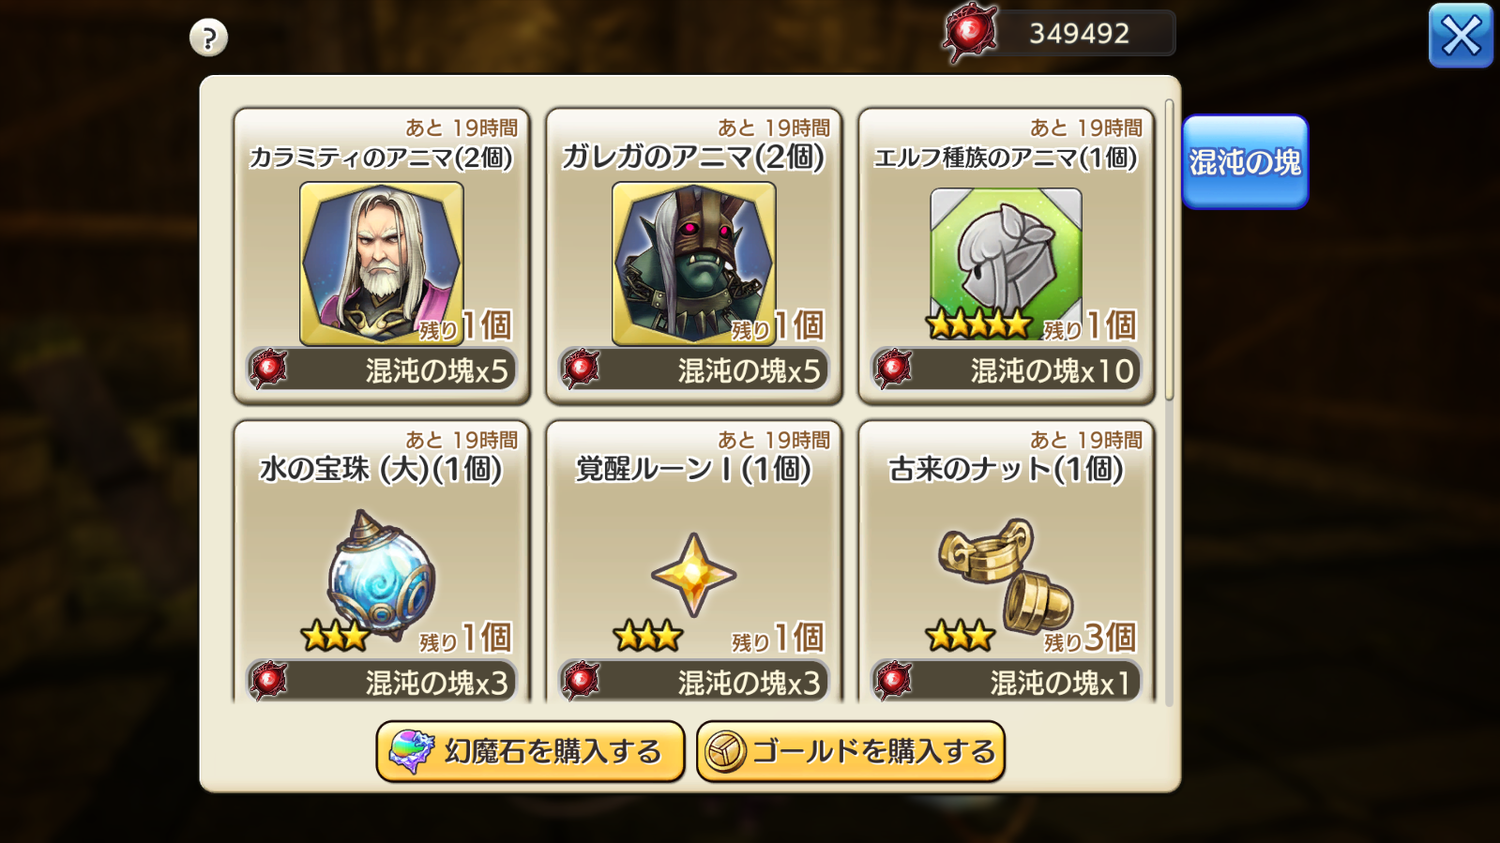This screenshot has width=1500, height=843.
Task: Purchase 古来のナット for 混沌の塊x1
Action: [x=1006, y=682]
